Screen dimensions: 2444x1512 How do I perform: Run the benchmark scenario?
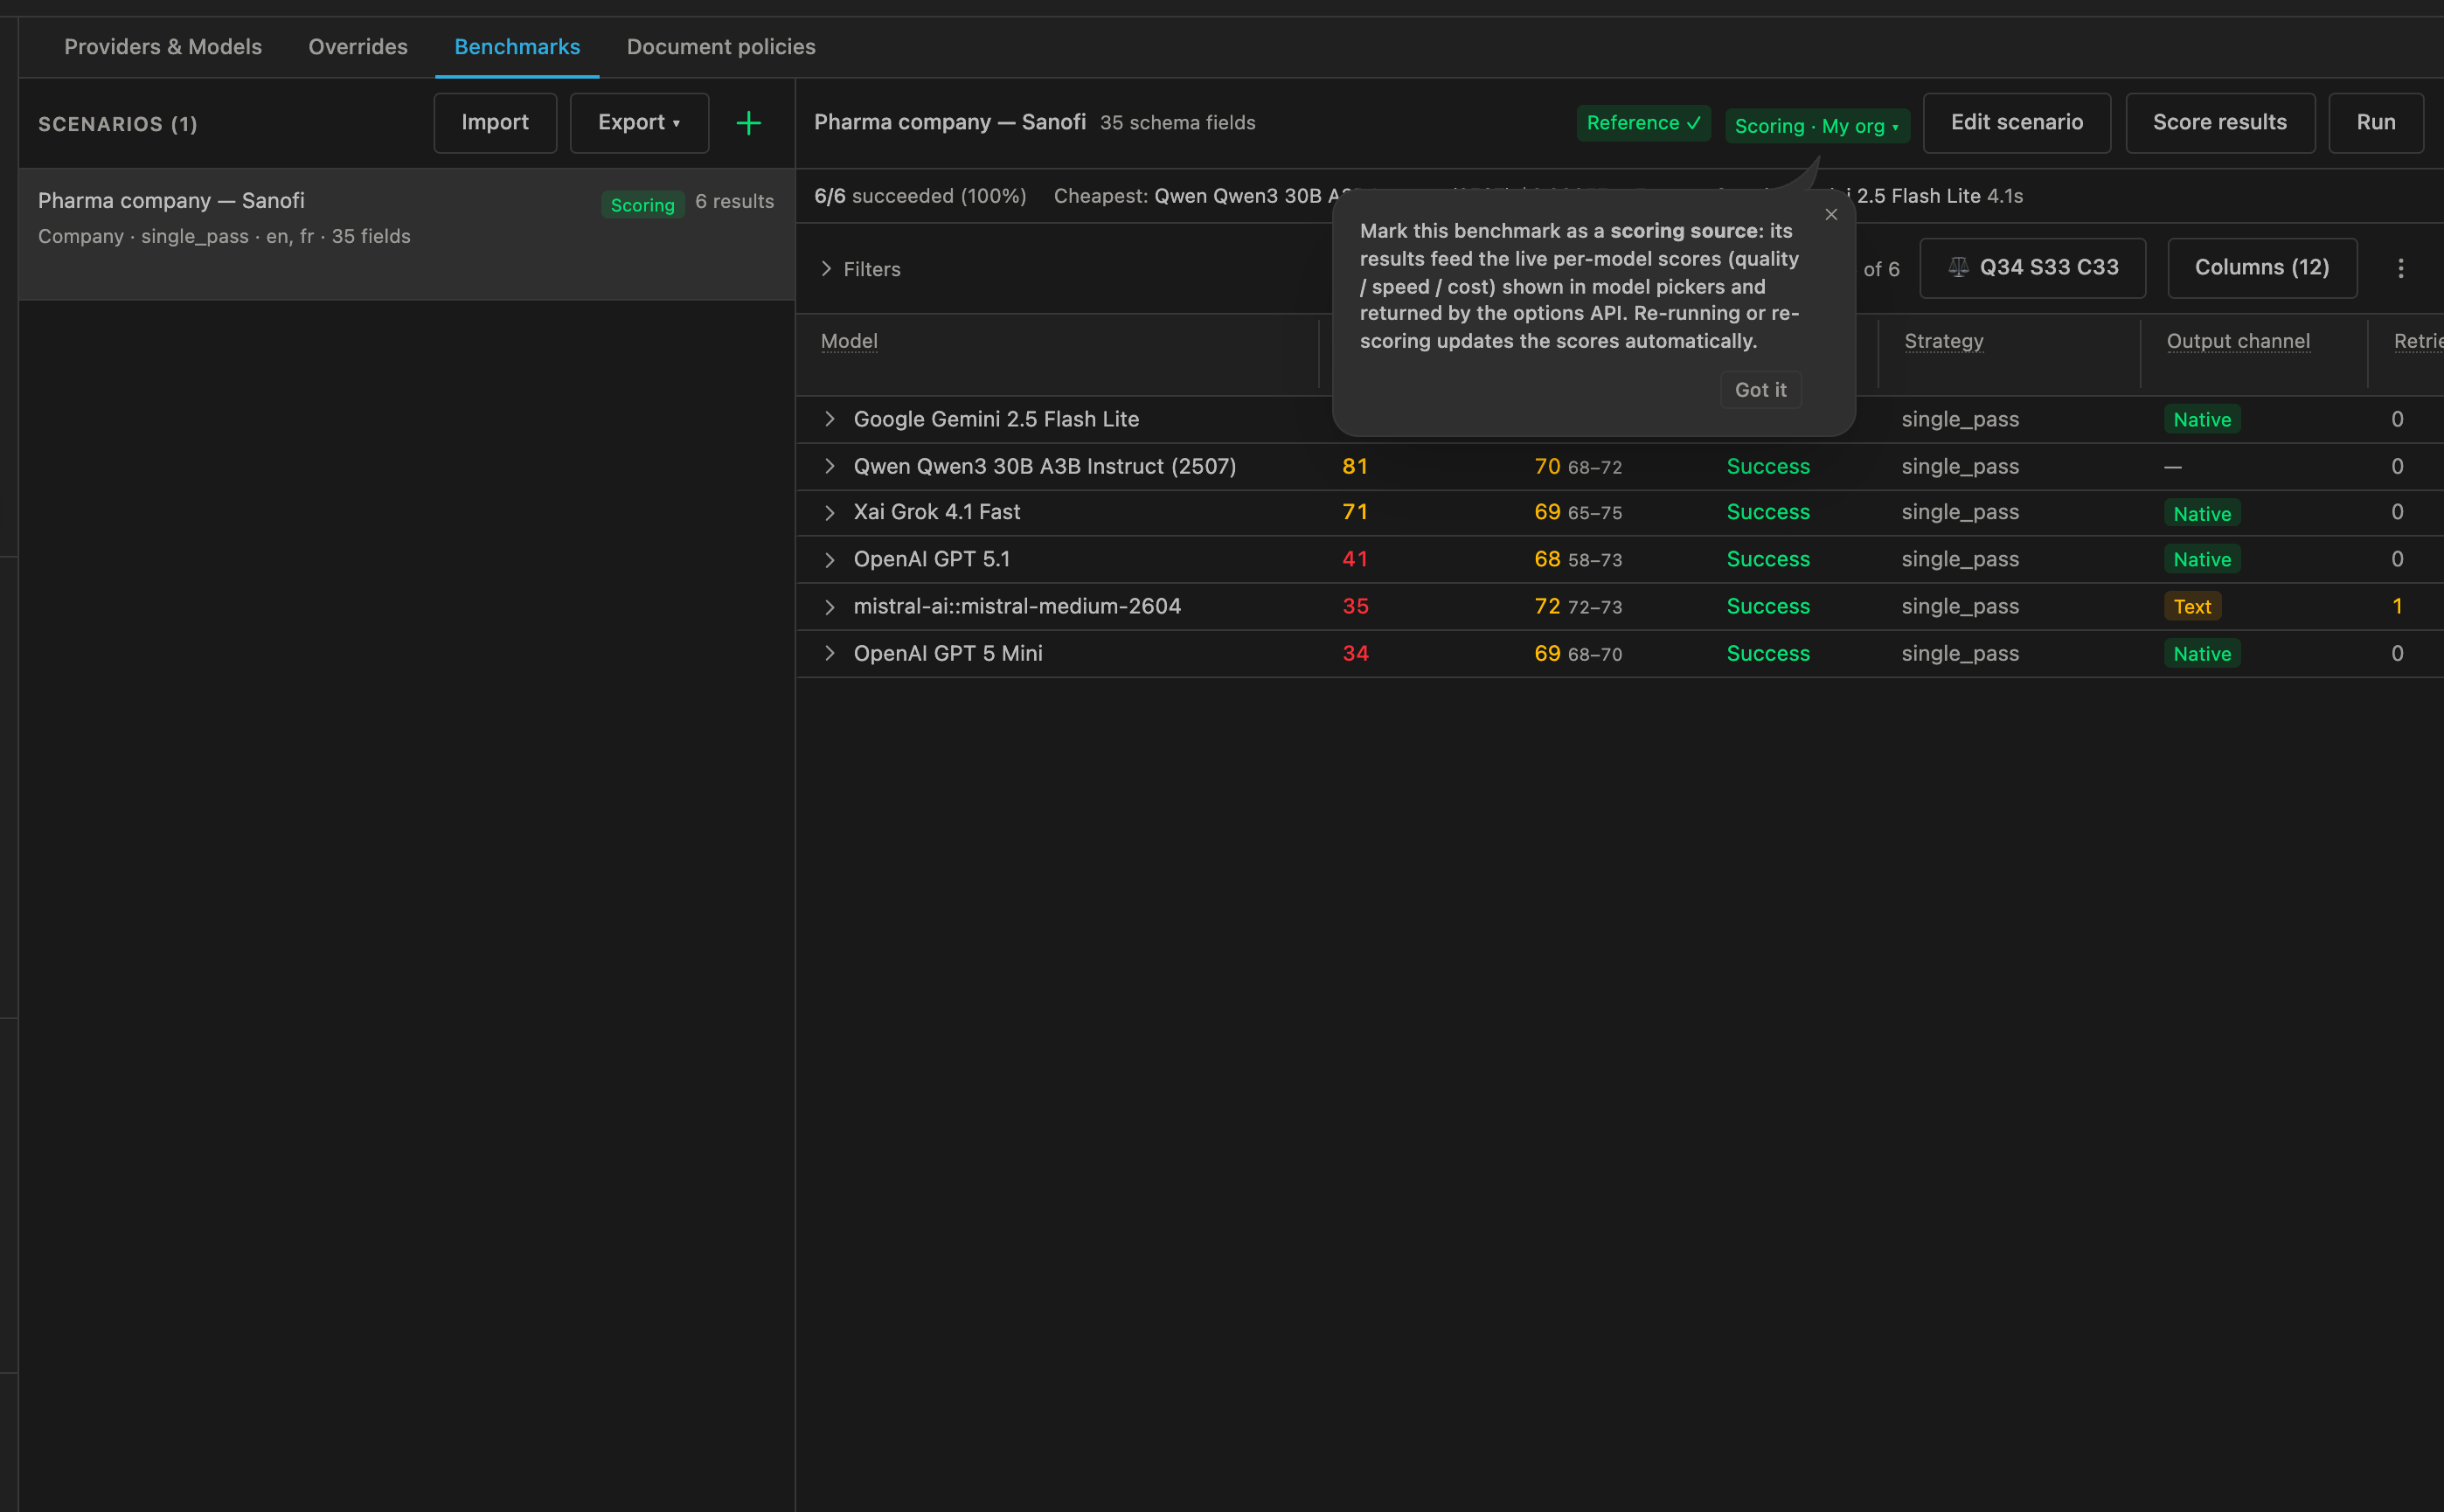(x=2375, y=123)
